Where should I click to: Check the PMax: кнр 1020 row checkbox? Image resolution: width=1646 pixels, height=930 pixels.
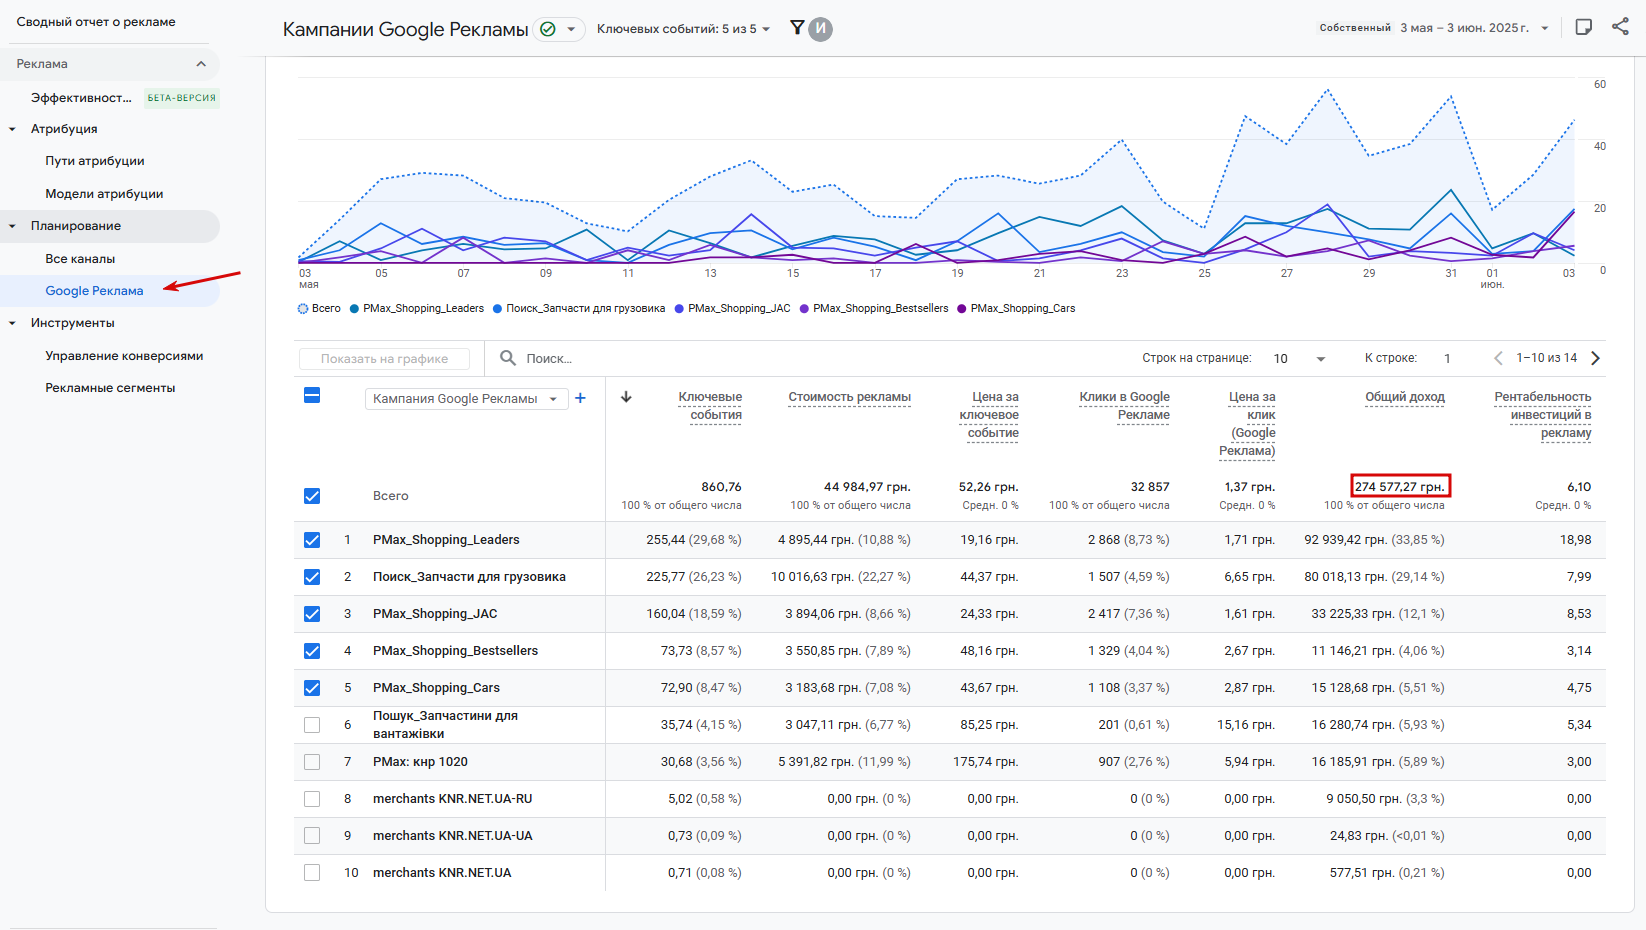pyautogui.click(x=312, y=762)
